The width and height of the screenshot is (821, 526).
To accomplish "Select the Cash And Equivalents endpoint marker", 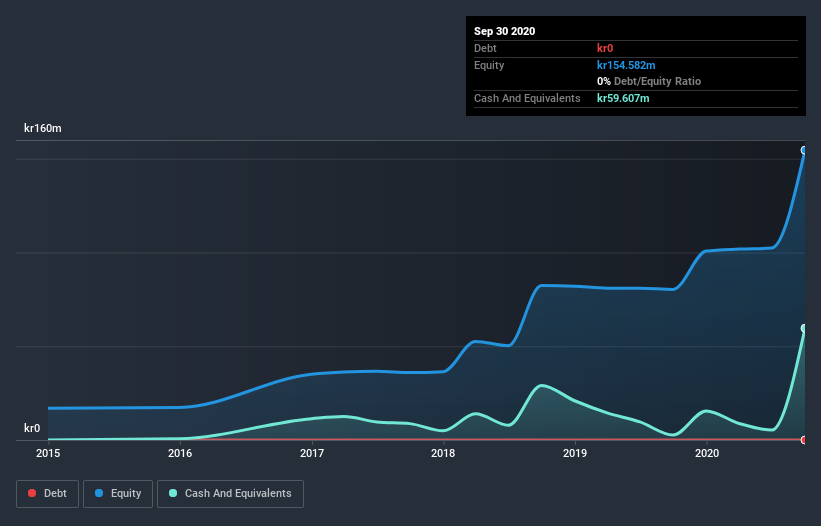I will point(804,328).
